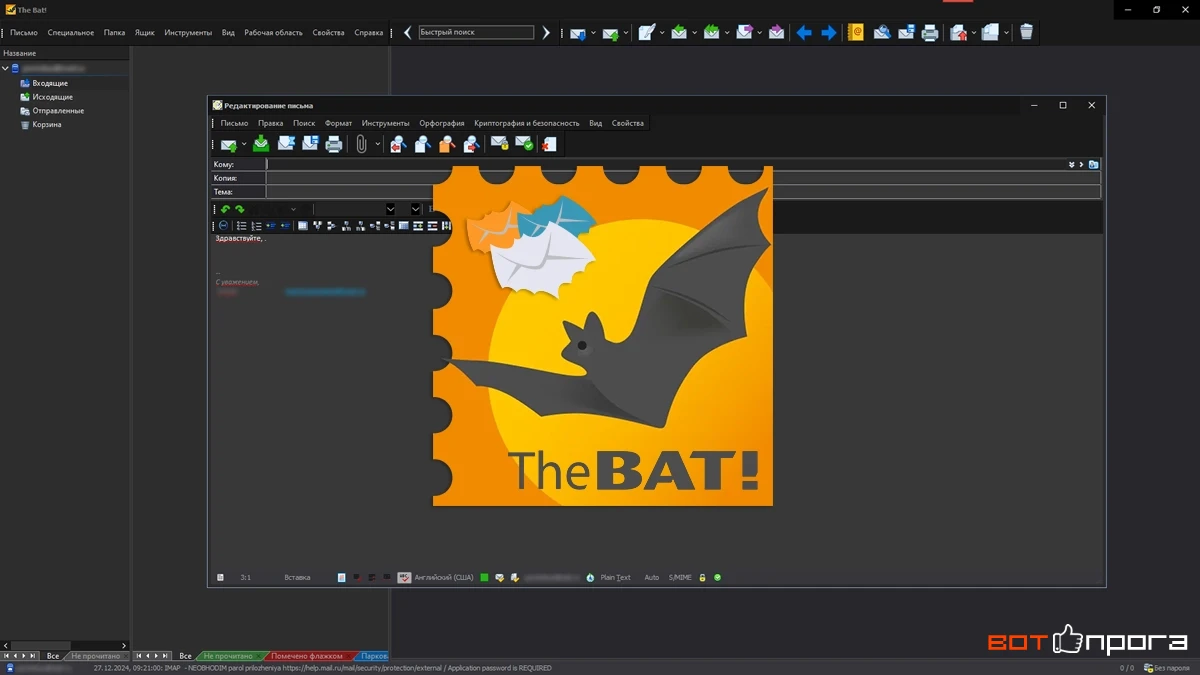Select the Входящие folder
Screen dimensions: 1200x675
(50, 83)
